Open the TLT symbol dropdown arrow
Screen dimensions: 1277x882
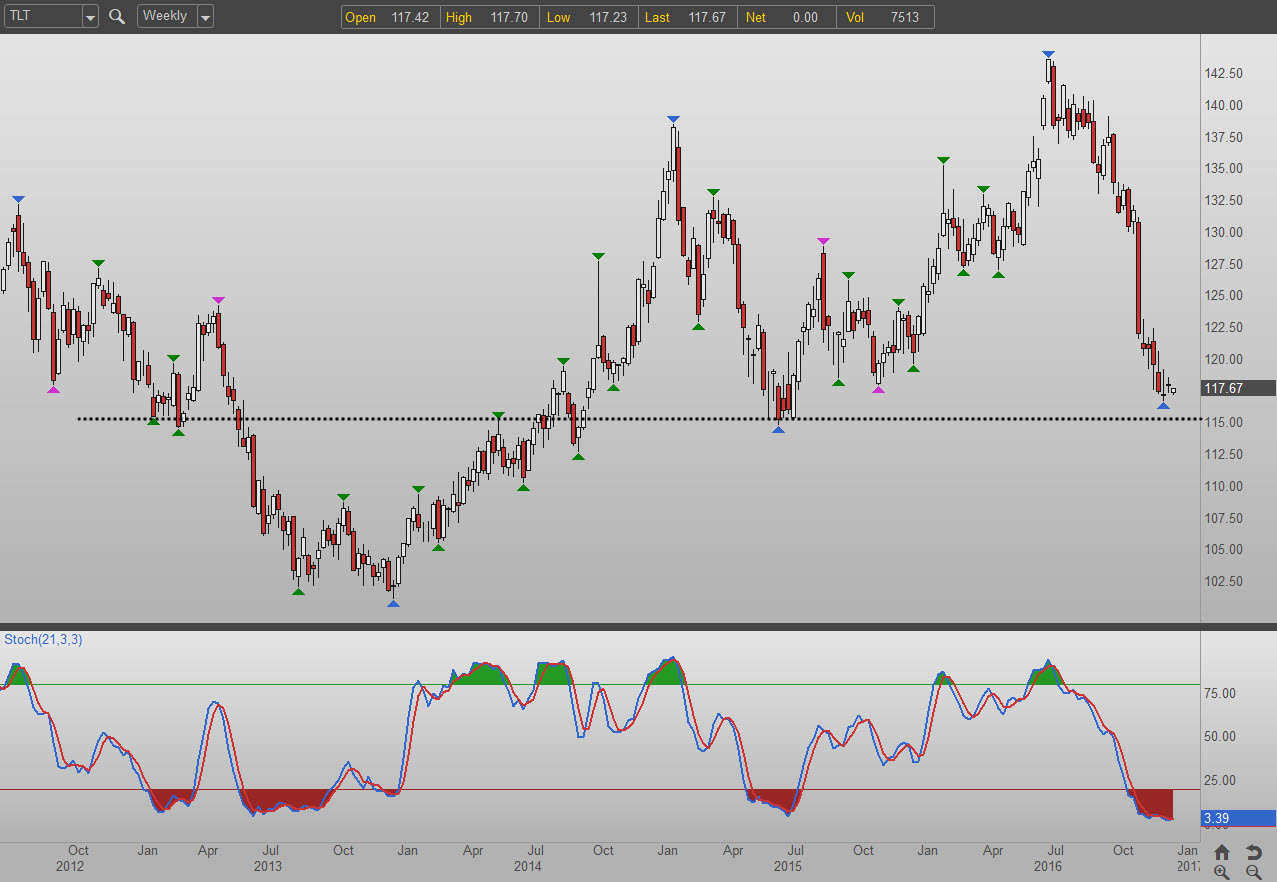[90, 17]
